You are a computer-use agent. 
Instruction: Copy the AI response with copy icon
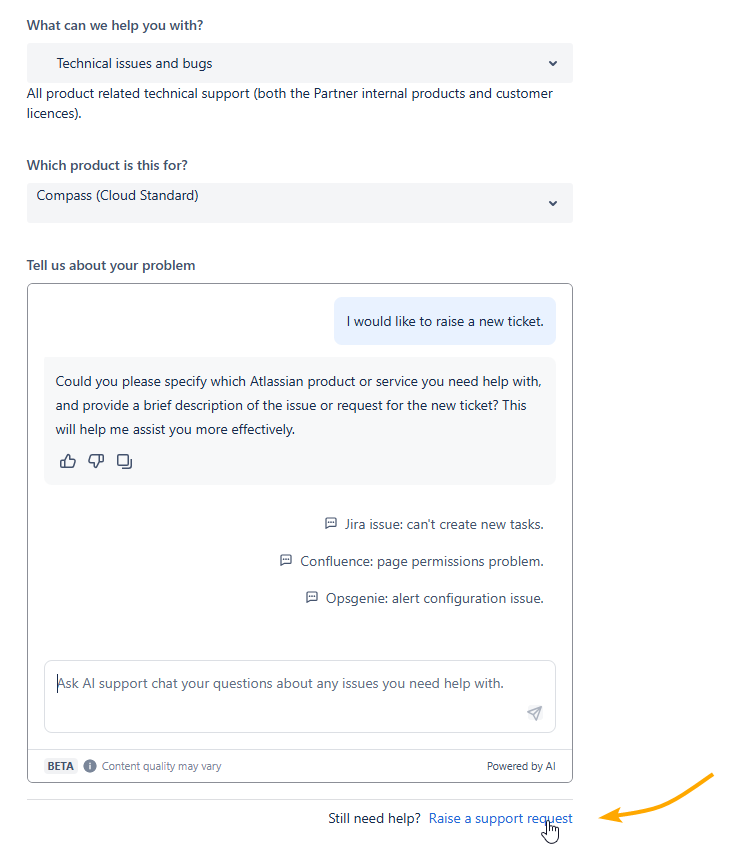click(x=125, y=461)
